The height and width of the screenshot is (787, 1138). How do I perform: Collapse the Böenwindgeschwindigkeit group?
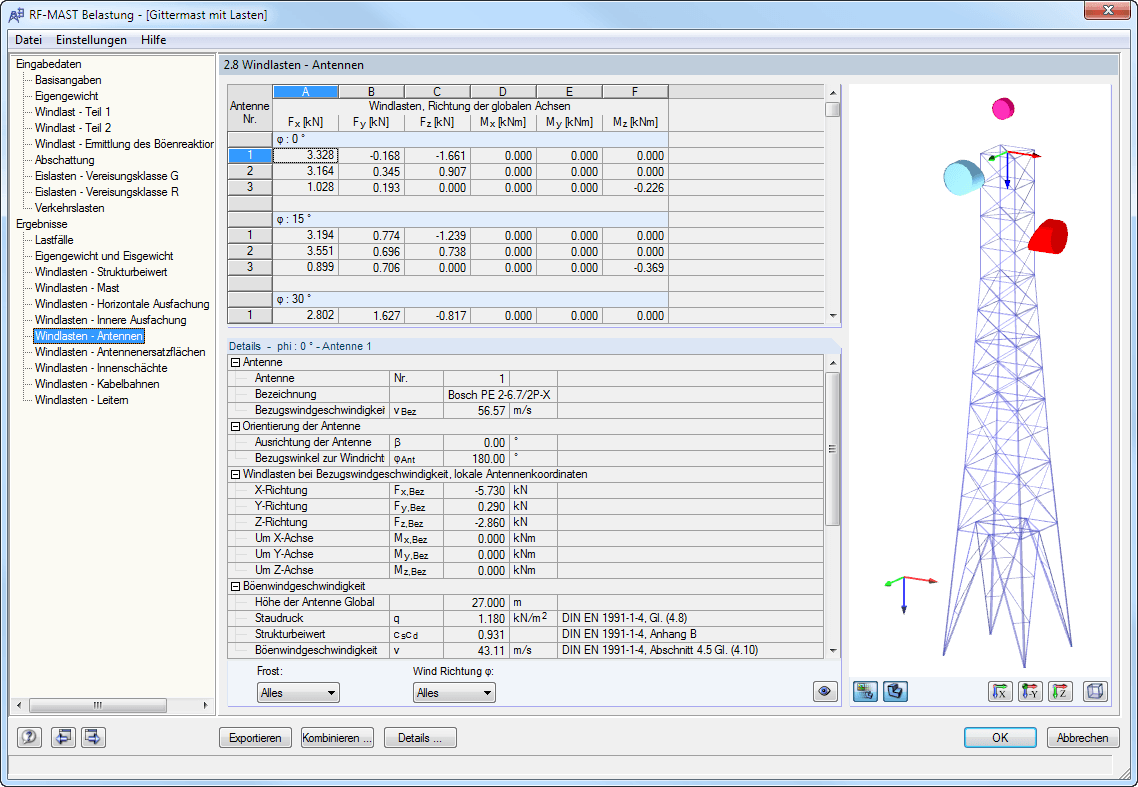pos(235,586)
